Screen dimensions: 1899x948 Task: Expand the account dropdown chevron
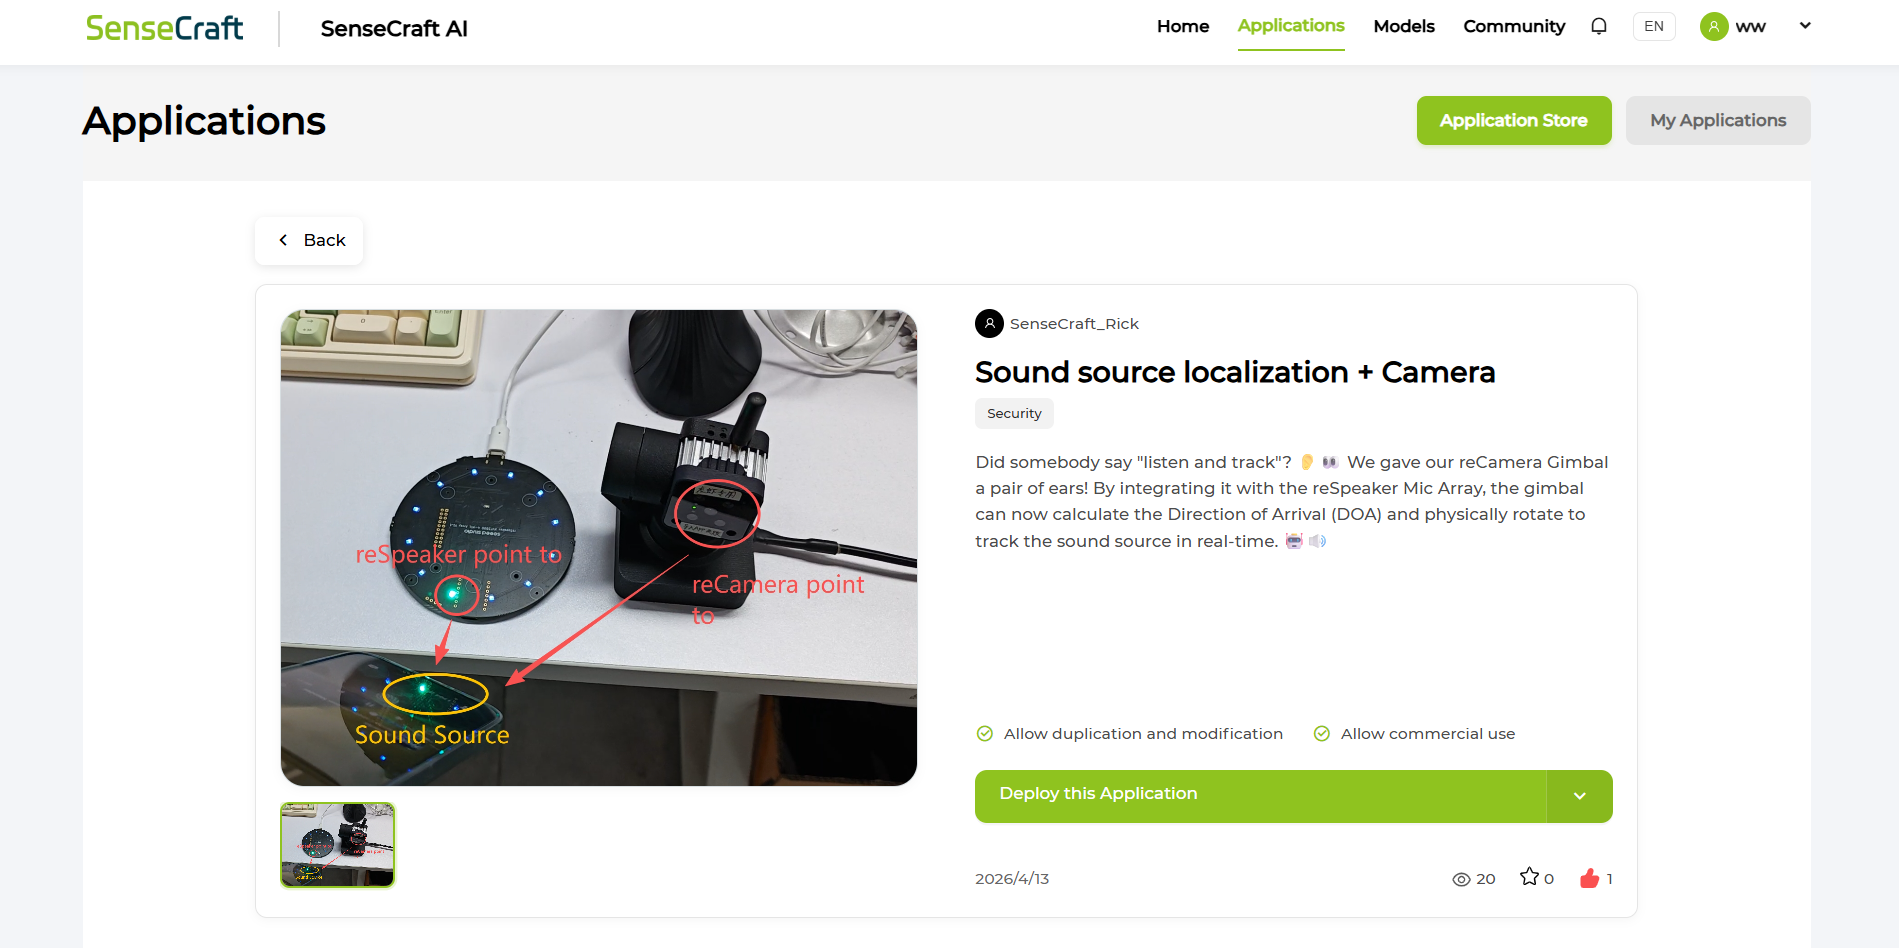pyautogui.click(x=1805, y=26)
